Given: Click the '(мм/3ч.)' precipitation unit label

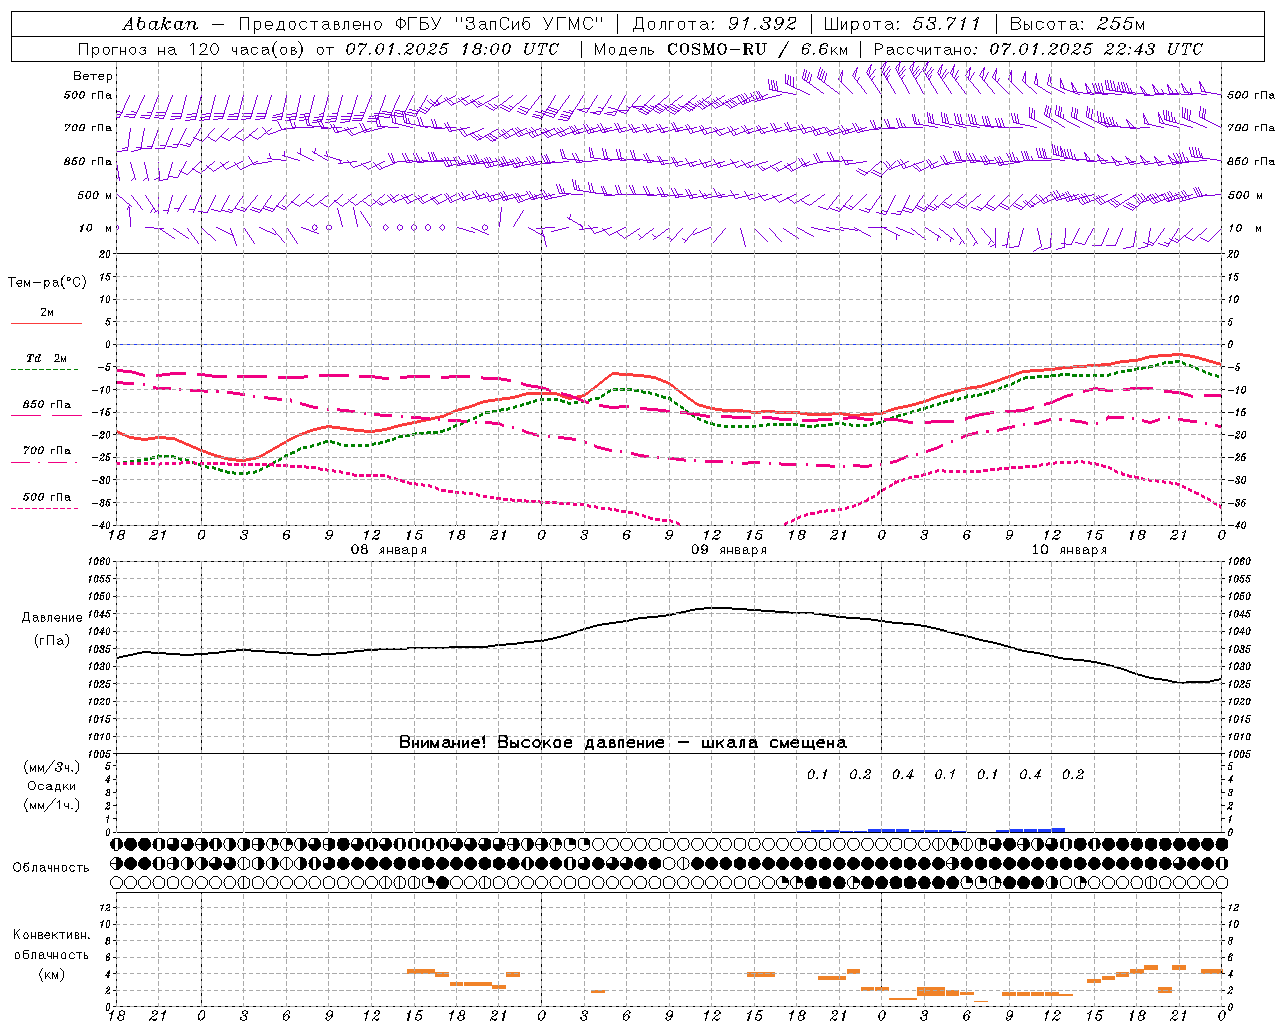Looking at the screenshot, I should [x=51, y=767].
